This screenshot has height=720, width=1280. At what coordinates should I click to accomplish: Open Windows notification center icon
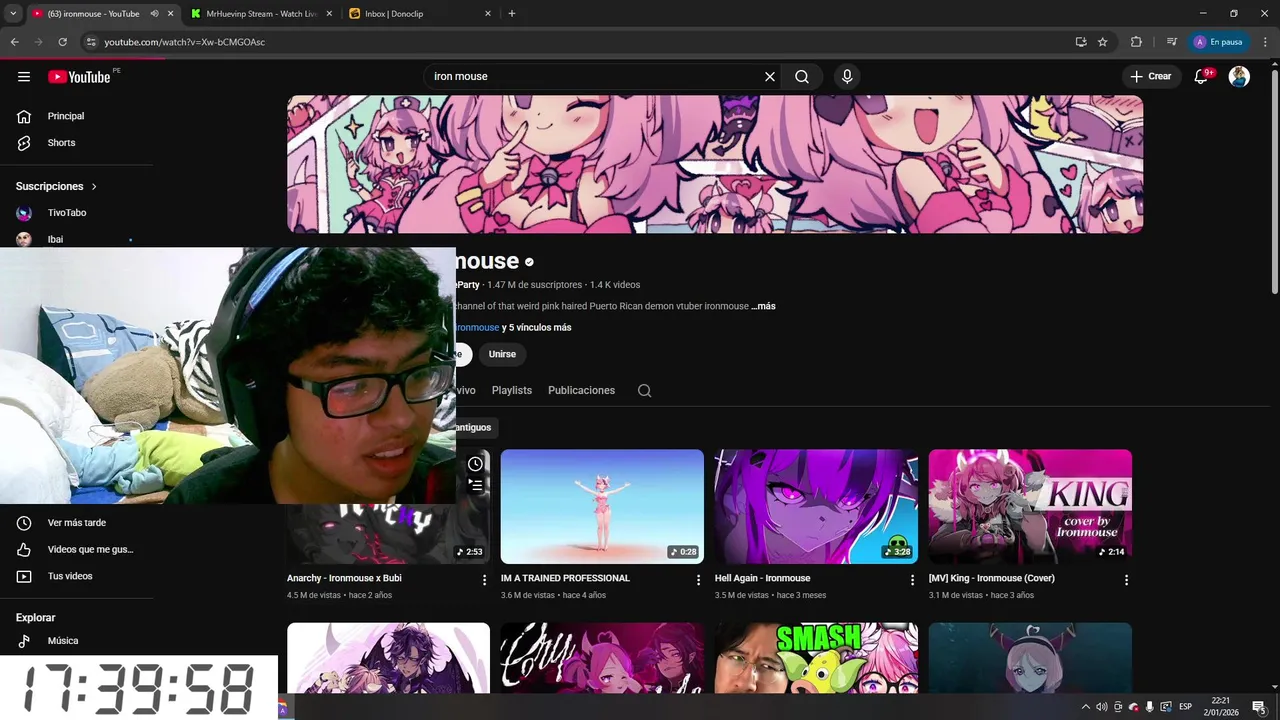pyautogui.click(x=1259, y=707)
